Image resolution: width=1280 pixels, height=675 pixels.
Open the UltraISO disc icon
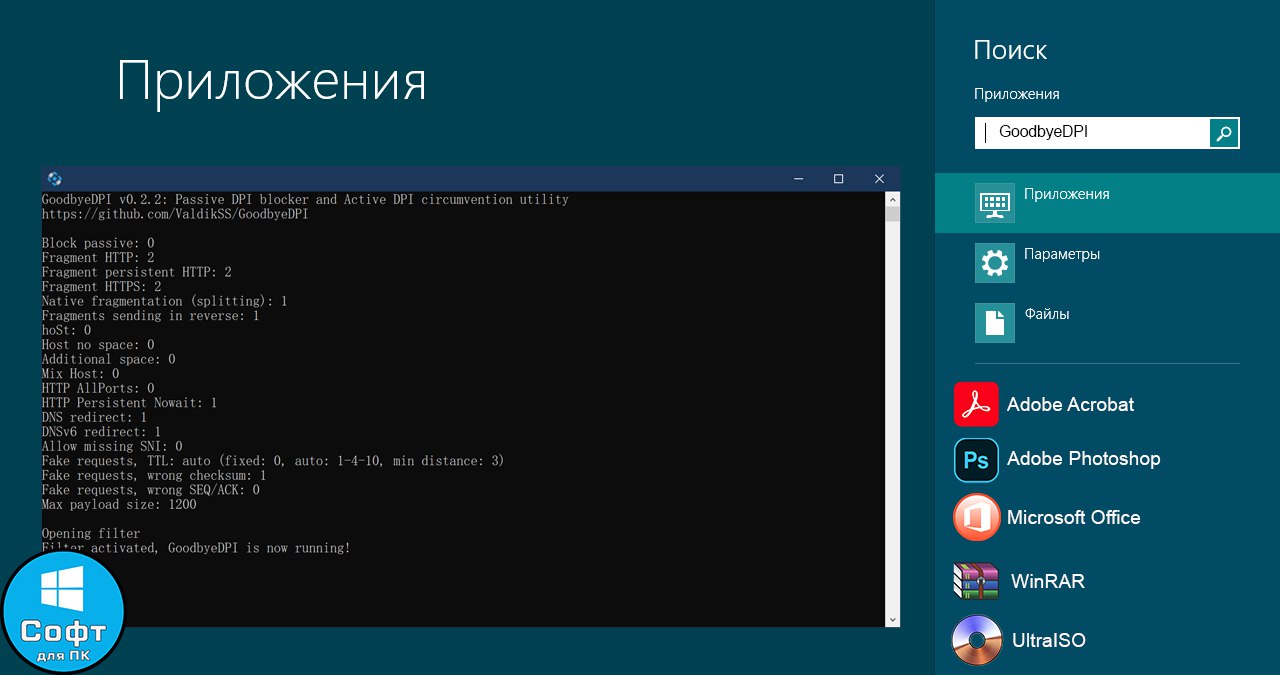[976, 640]
